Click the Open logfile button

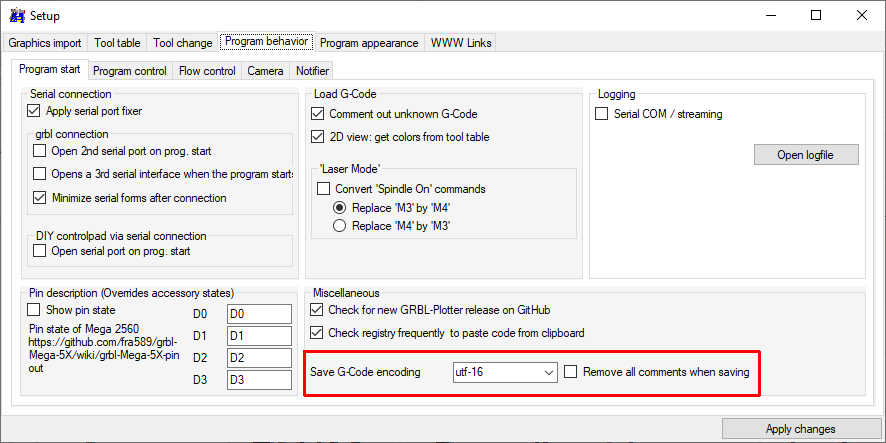coord(804,155)
